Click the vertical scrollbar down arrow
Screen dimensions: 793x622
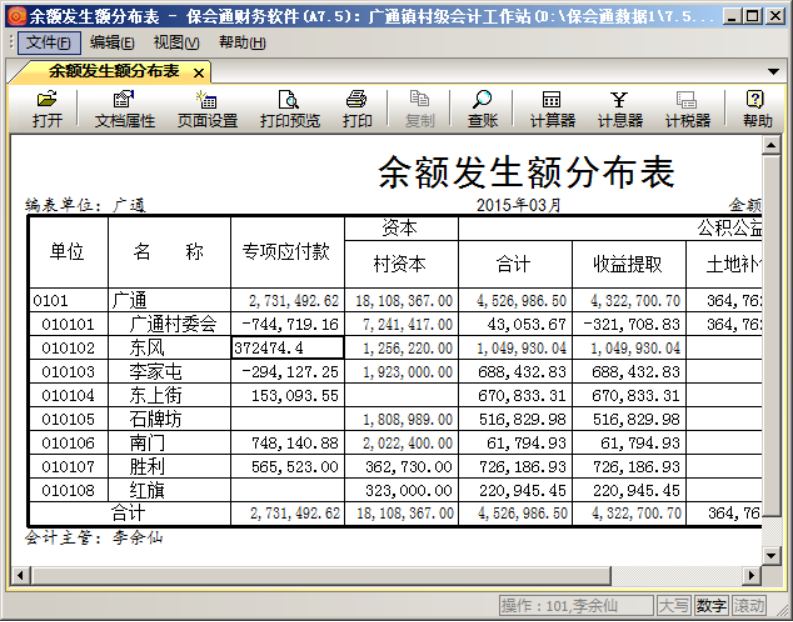771,555
